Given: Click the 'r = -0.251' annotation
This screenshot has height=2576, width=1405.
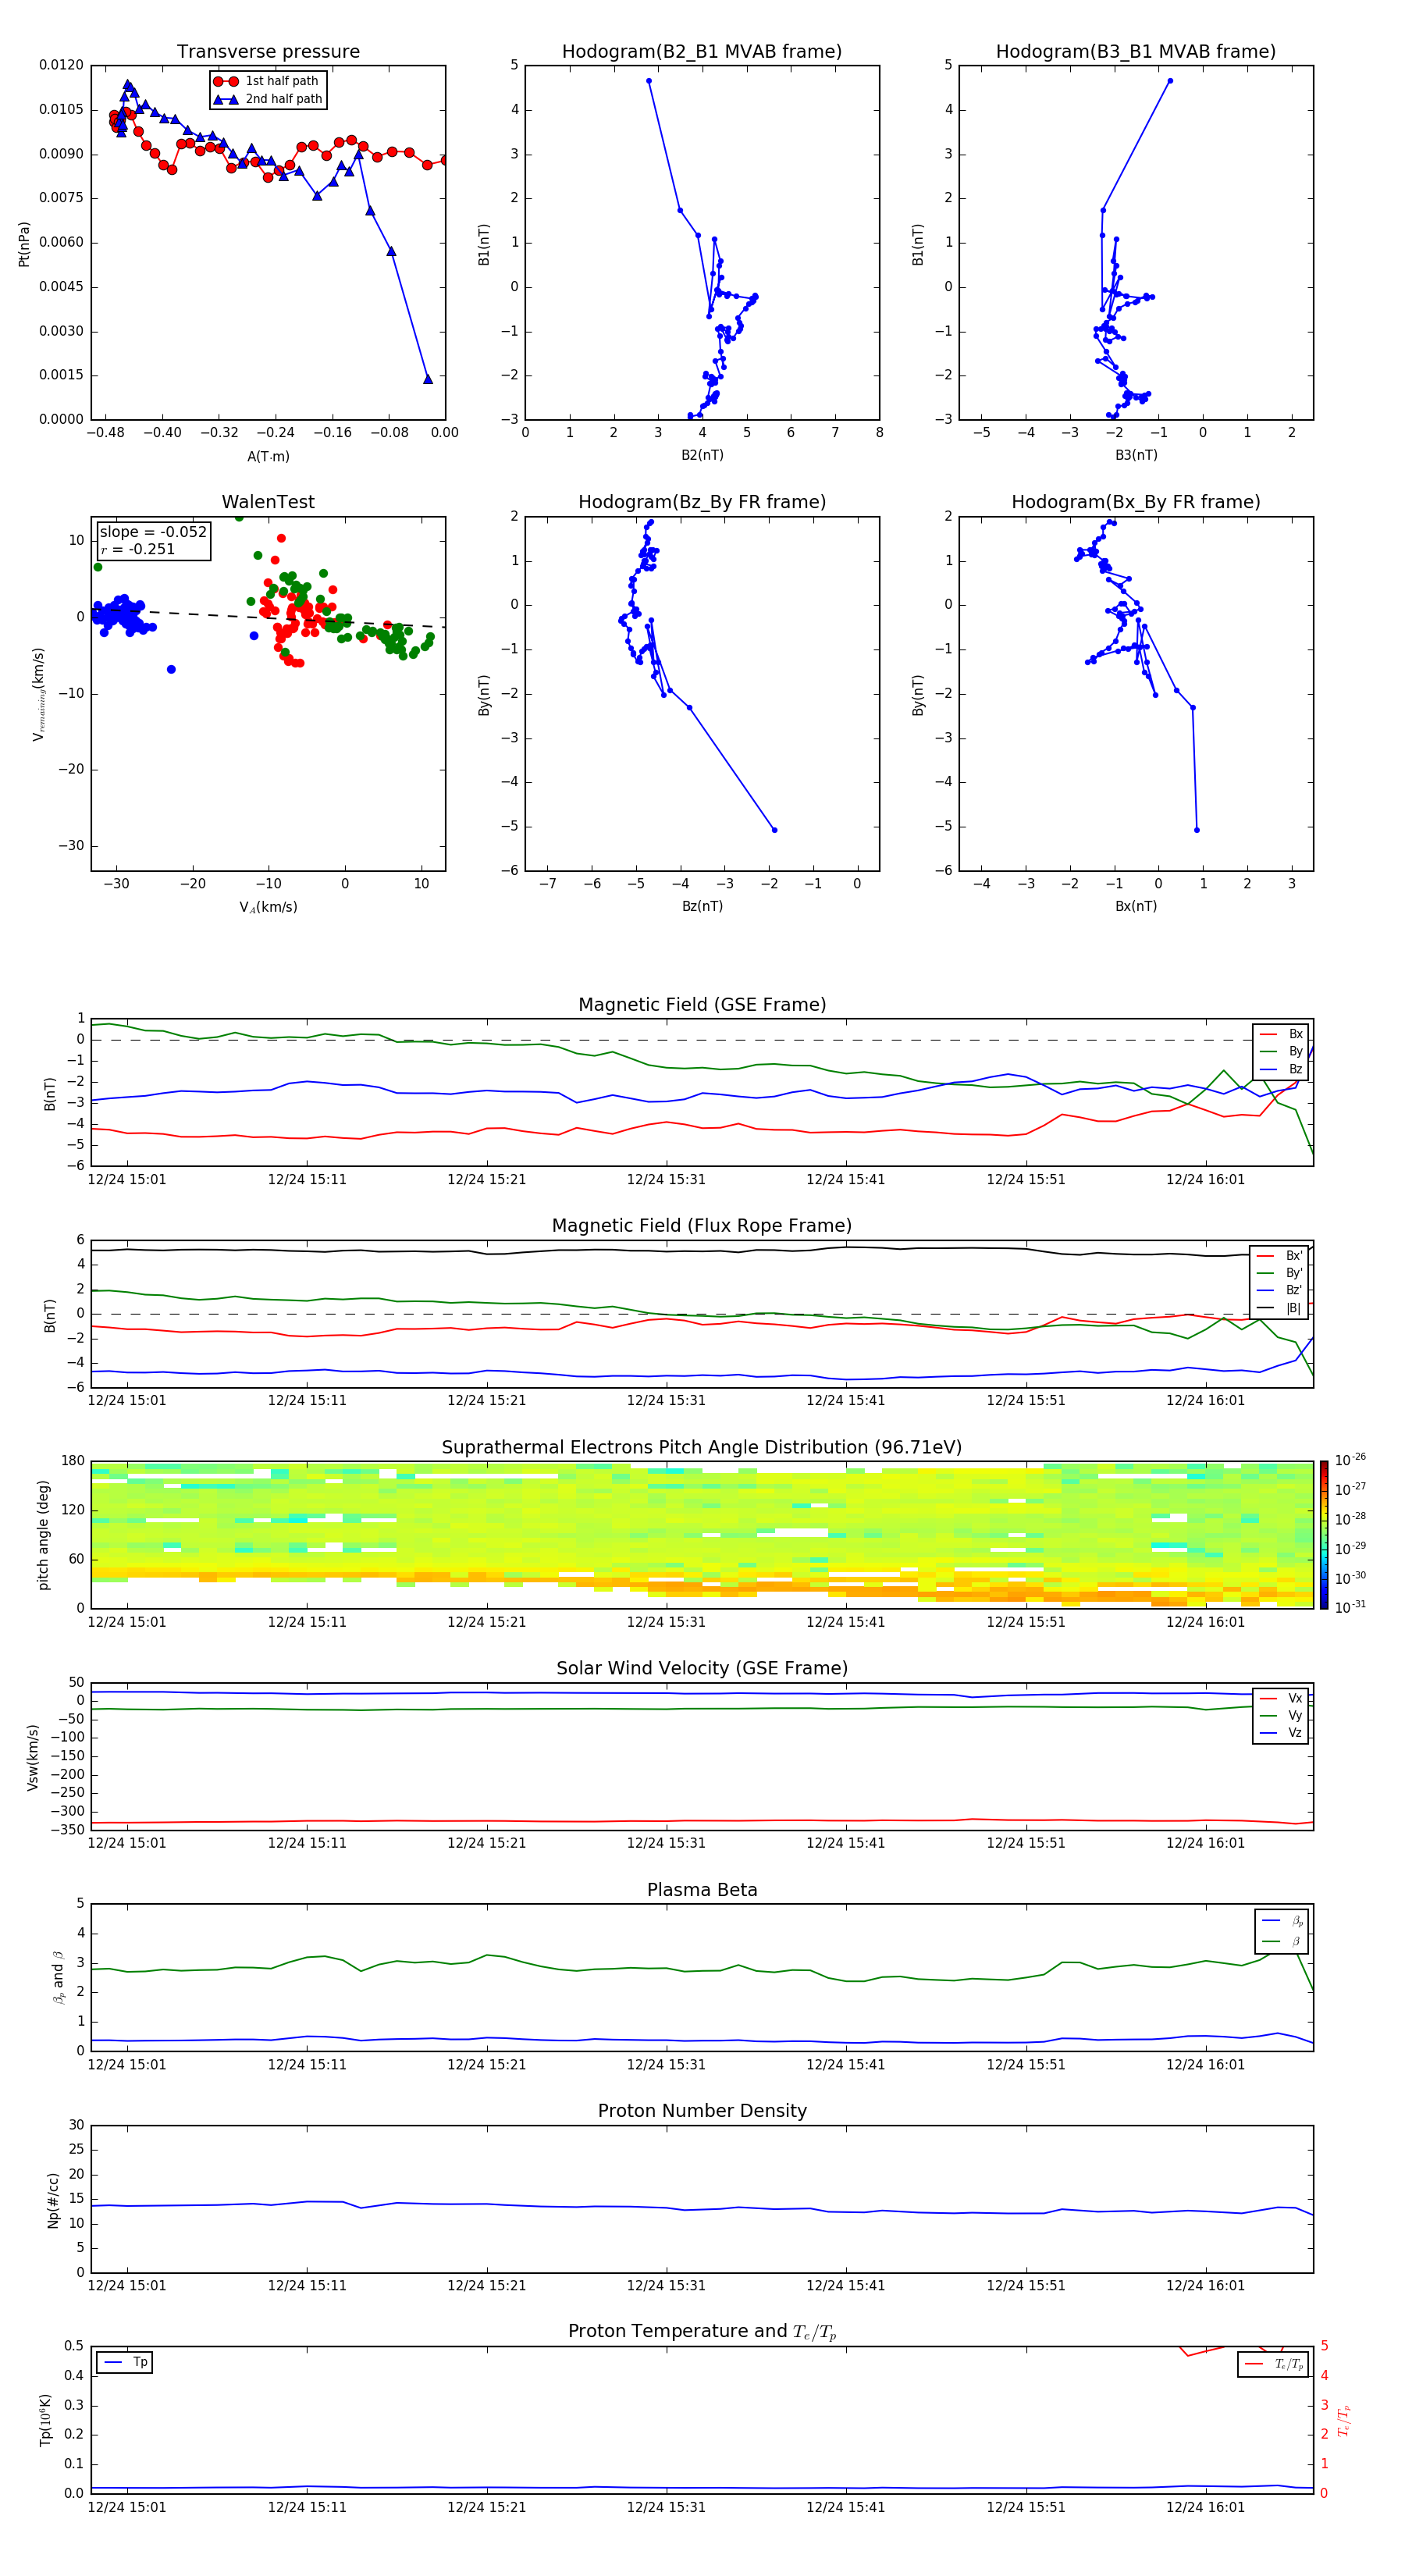Looking at the screenshot, I should point(137,549).
